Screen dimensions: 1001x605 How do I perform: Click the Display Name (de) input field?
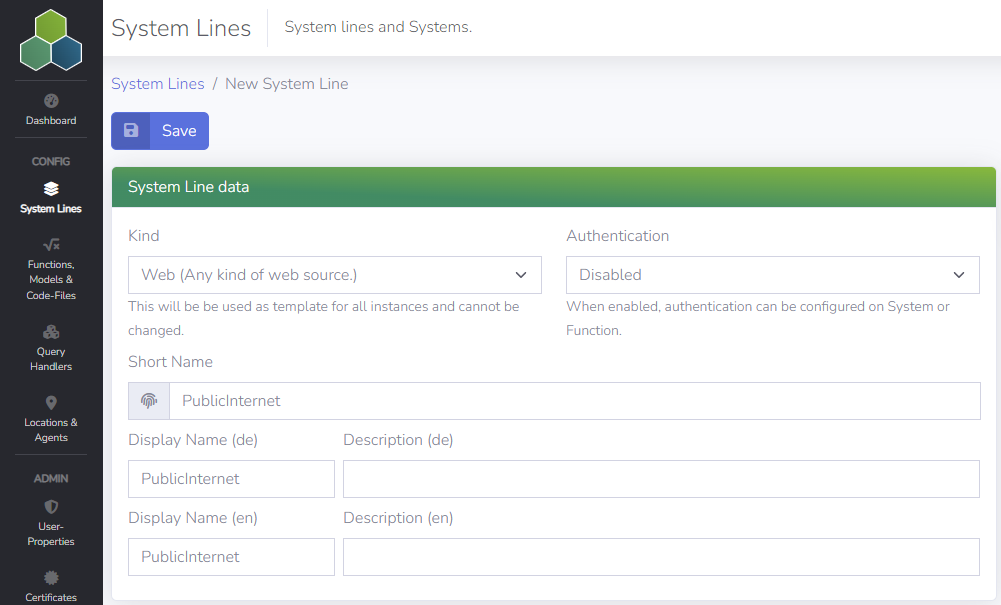(231, 479)
